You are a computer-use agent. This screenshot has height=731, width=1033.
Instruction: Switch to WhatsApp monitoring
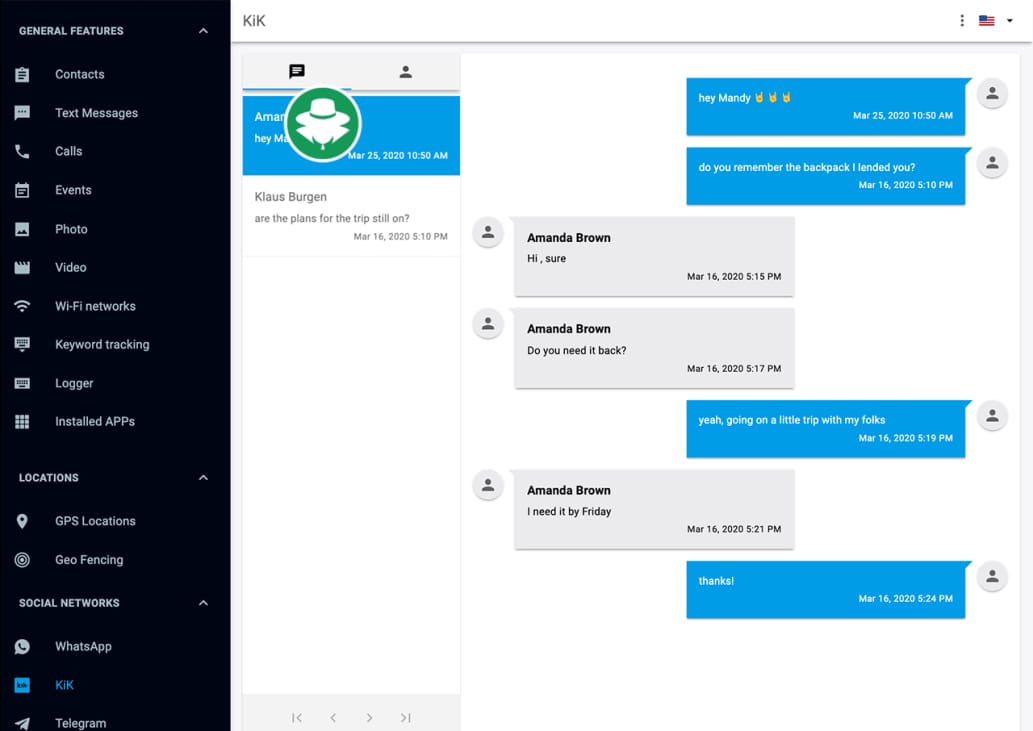pyautogui.click(x=85, y=646)
